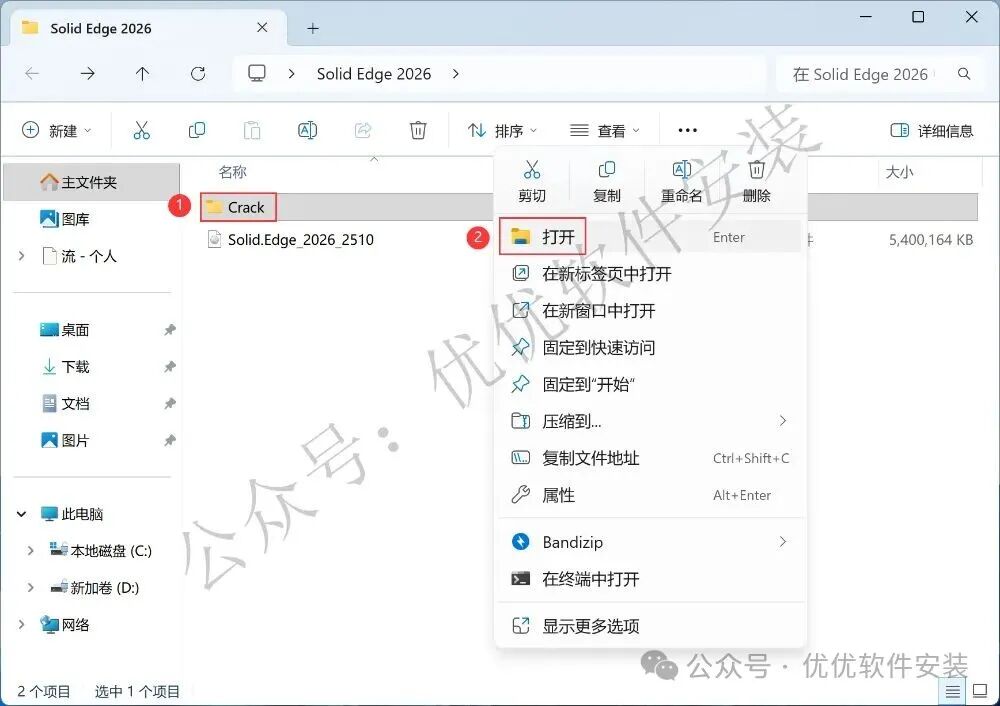Image resolution: width=1000 pixels, height=706 pixels.
Task: Switch to details list view icon in status bar
Action: (x=952, y=691)
